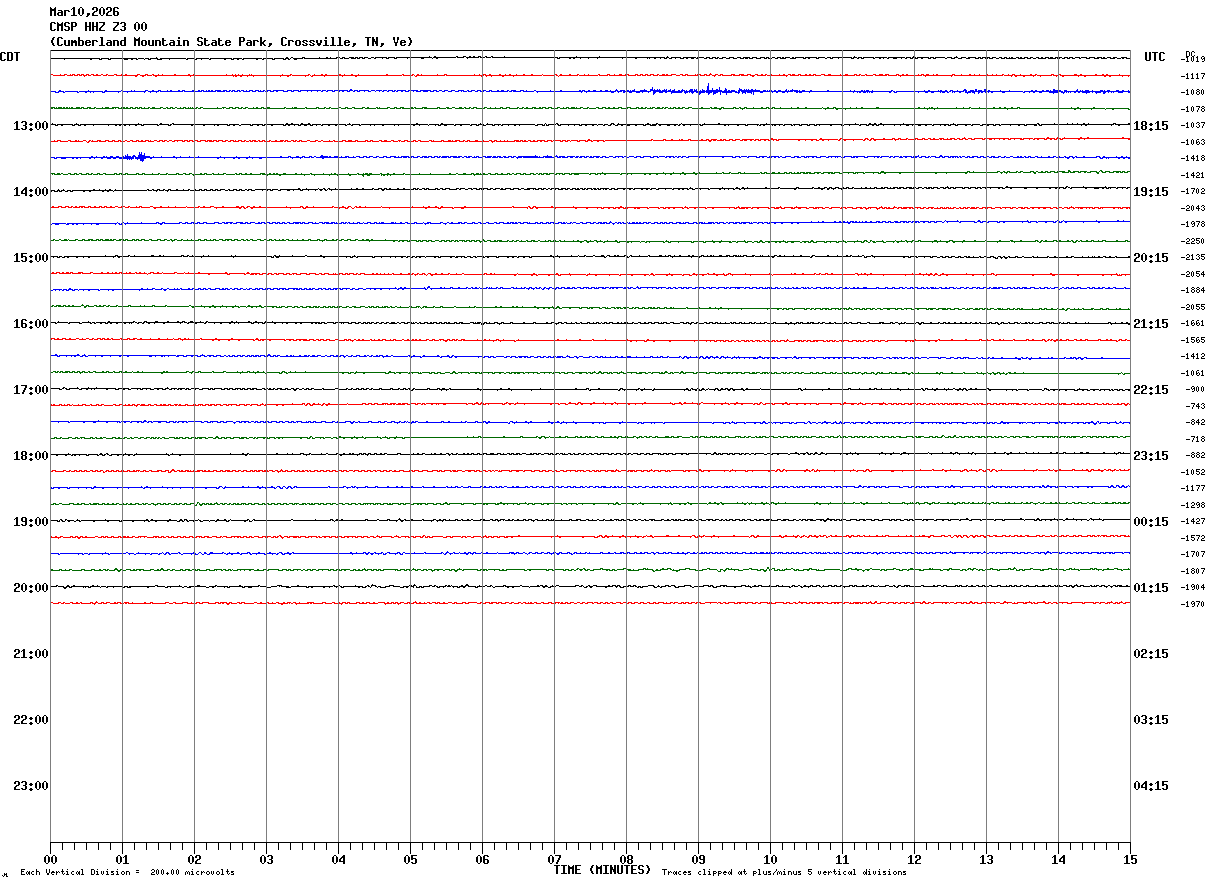
Task: Select the 19:00 CDT hour label
Action: click(x=30, y=522)
